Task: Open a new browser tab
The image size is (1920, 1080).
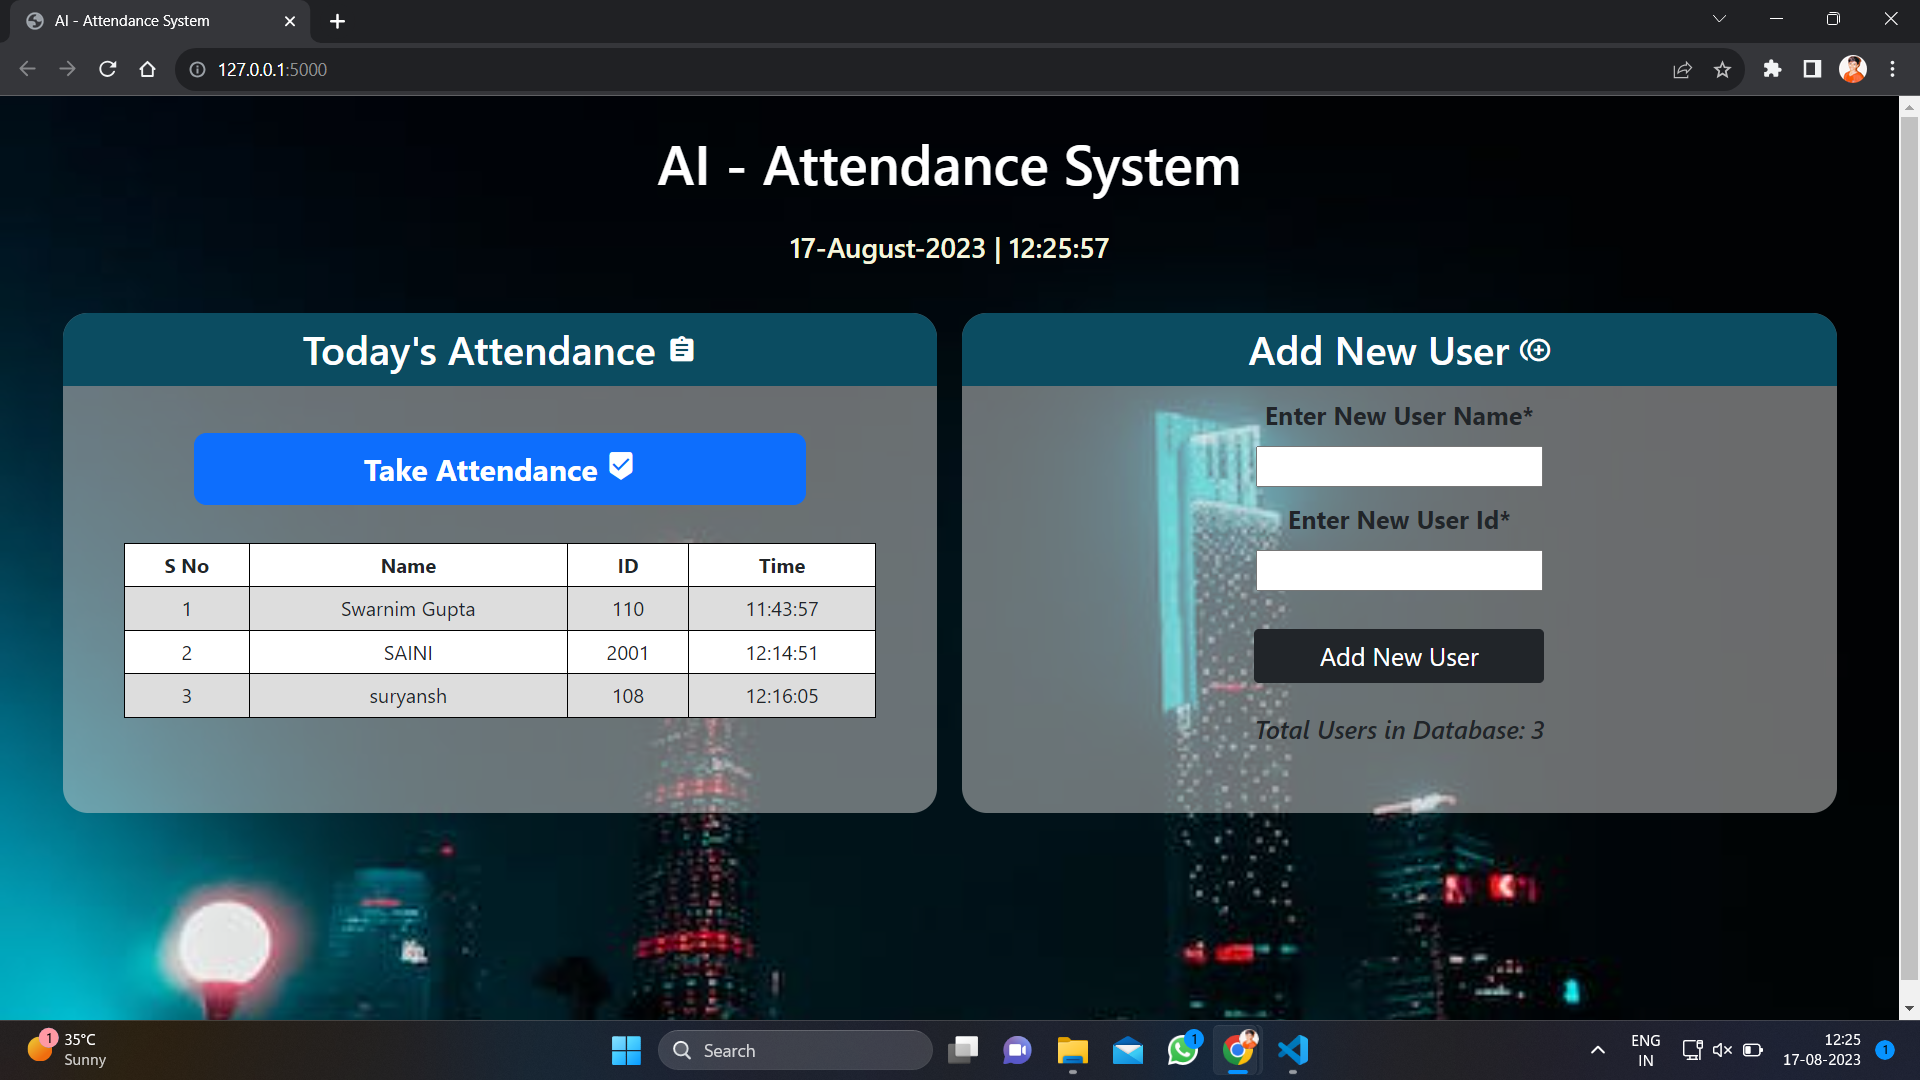Action: (337, 20)
